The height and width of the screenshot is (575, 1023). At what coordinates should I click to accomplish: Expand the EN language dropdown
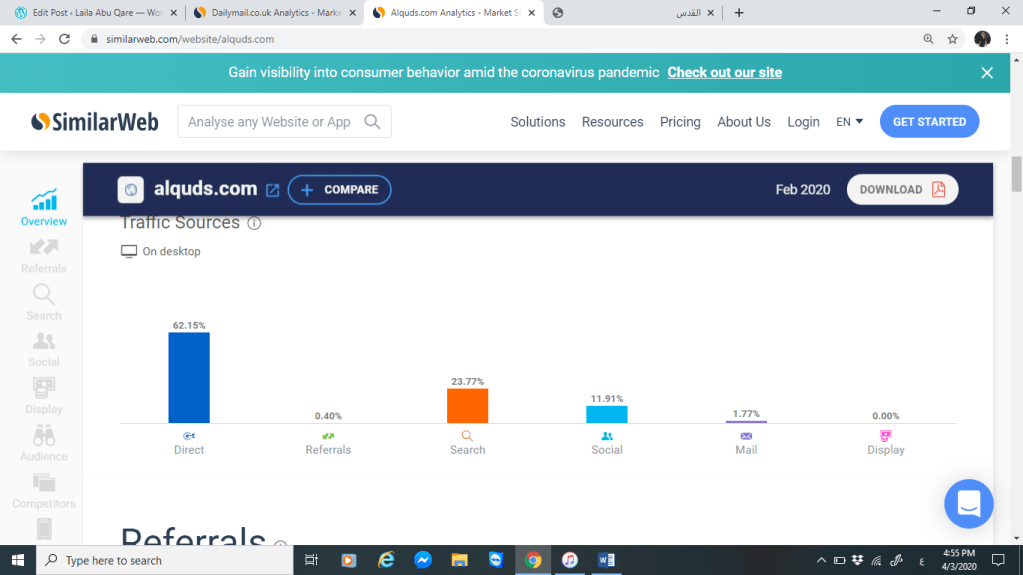pyautogui.click(x=849, y=122)
